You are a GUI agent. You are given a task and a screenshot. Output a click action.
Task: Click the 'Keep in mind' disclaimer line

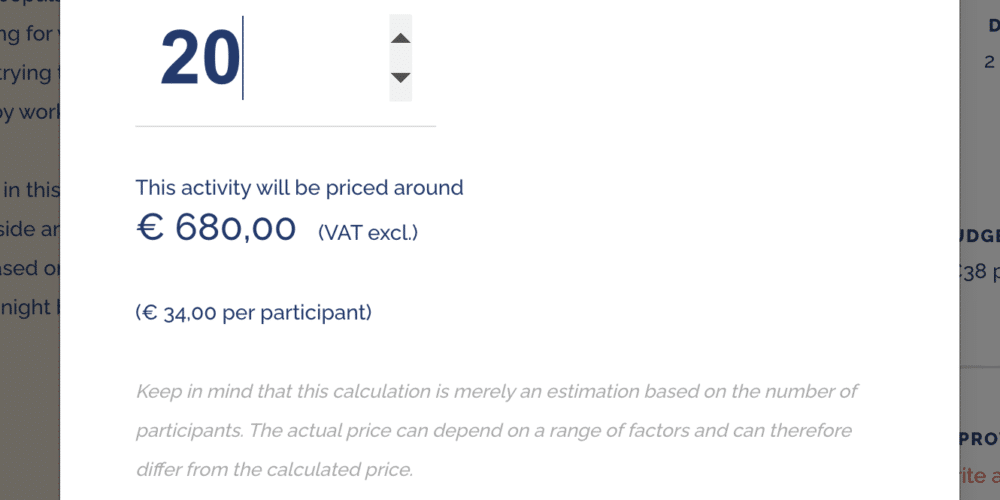click(496, 391)
